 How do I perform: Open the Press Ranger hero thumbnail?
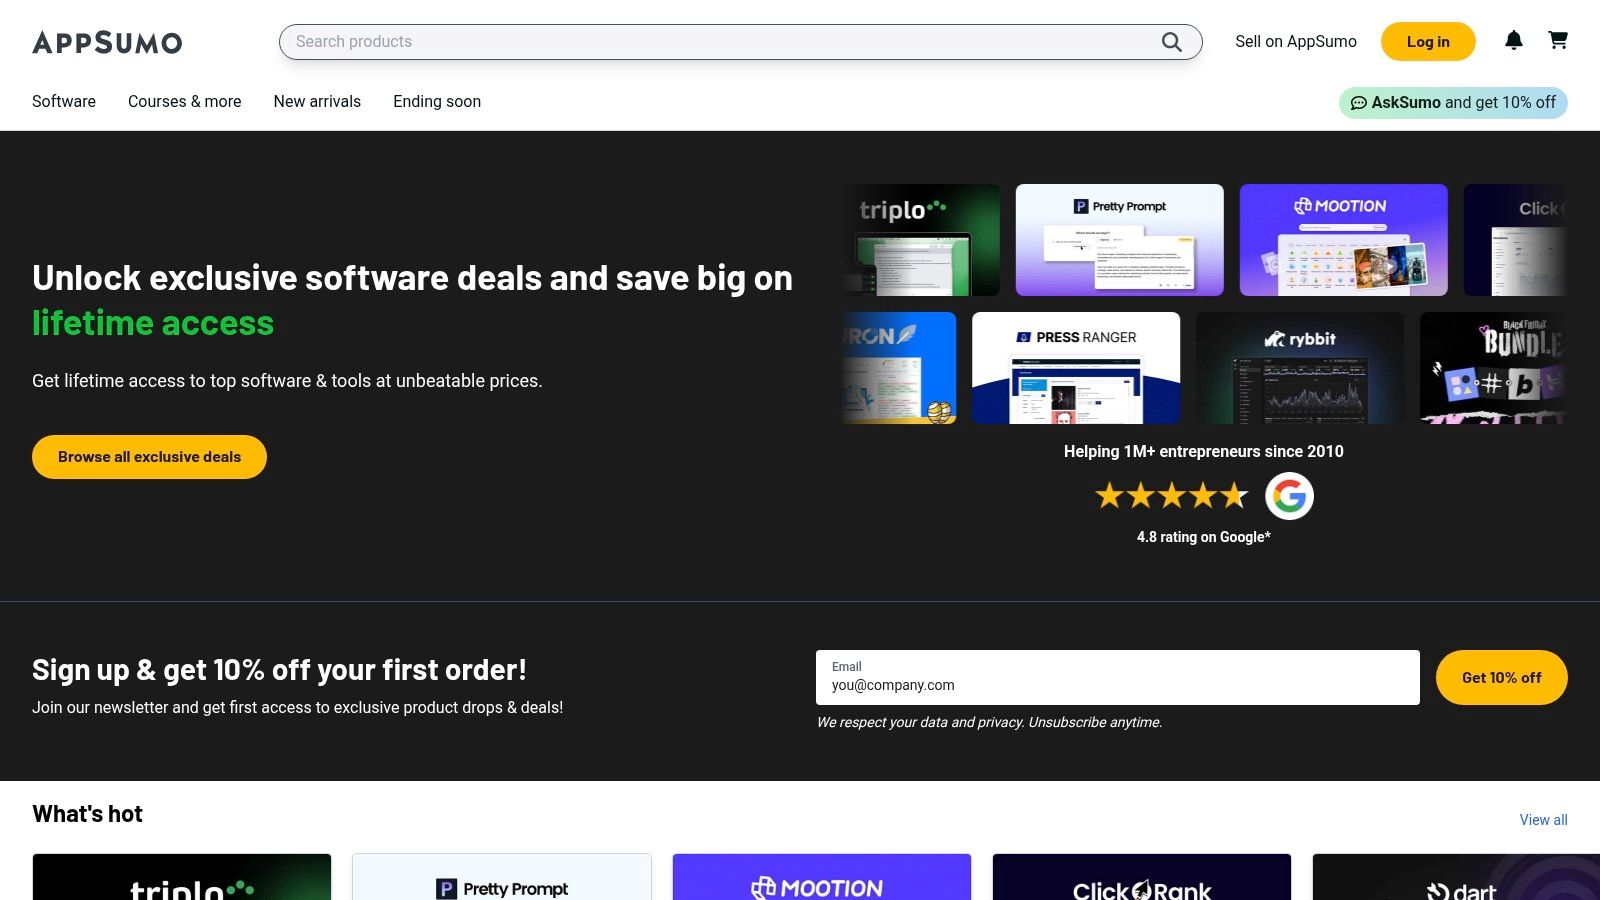pyautogui.click(x=1076, y=368)
